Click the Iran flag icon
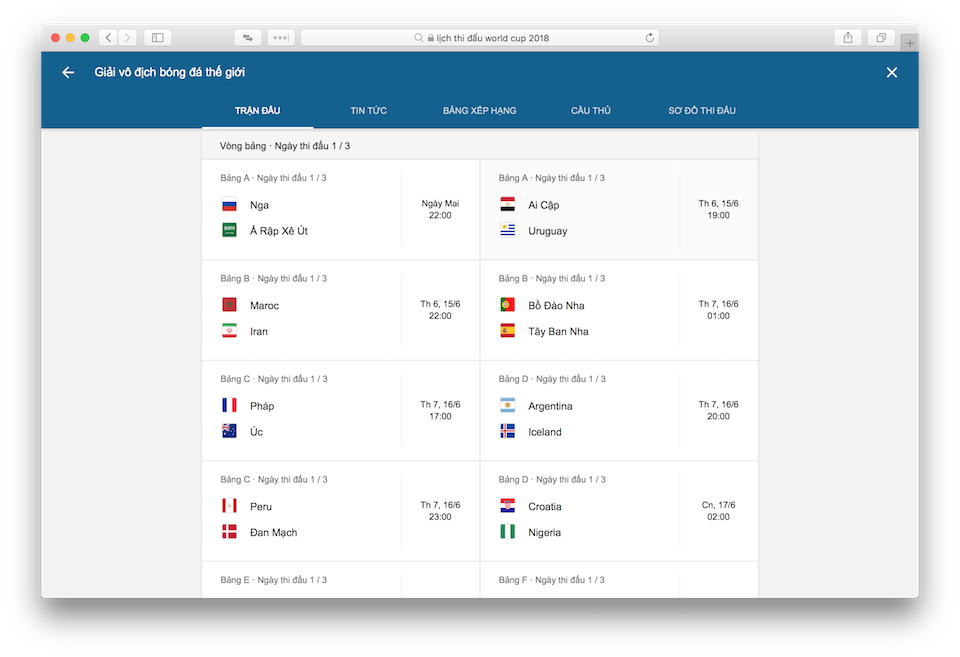Screen dimensions: 960x657 click(x=230, y=331)
